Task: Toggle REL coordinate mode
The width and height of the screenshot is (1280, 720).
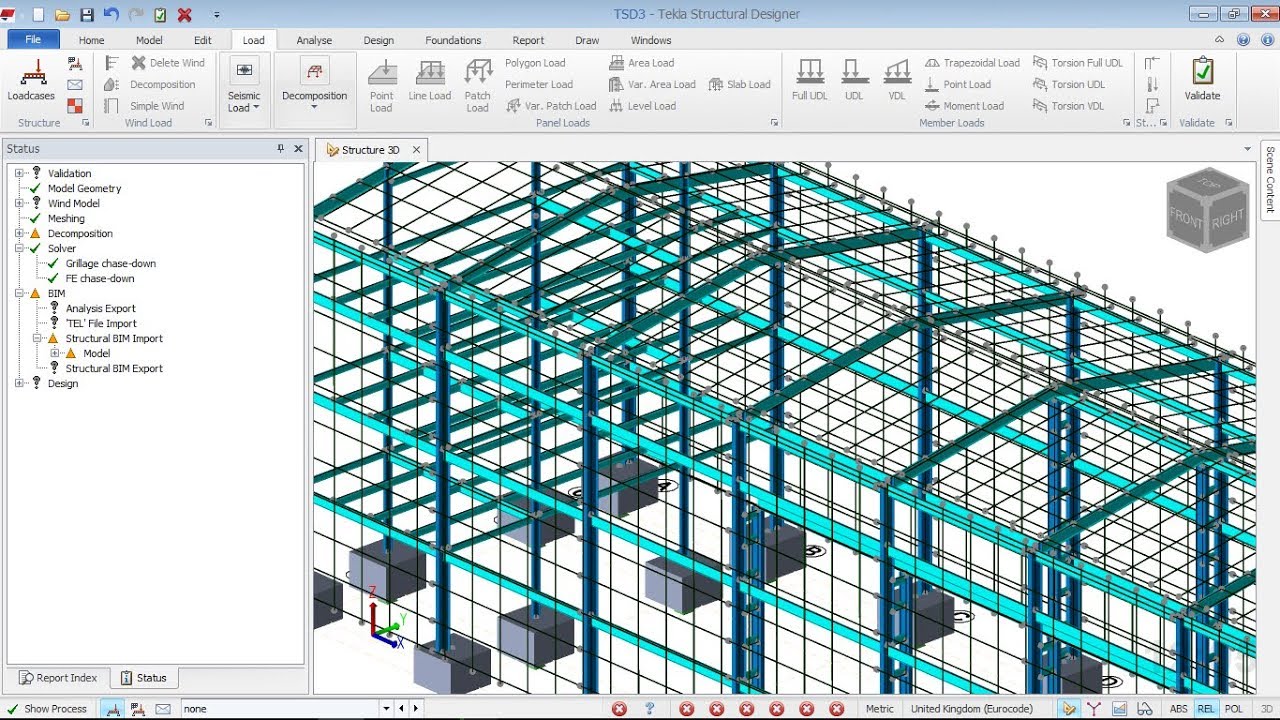Action: 1206,709
